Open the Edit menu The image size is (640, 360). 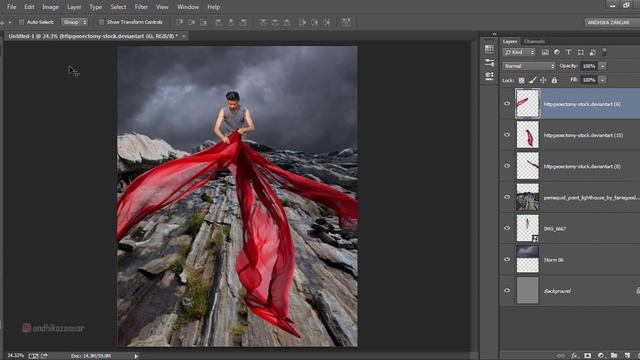point(29,7)
